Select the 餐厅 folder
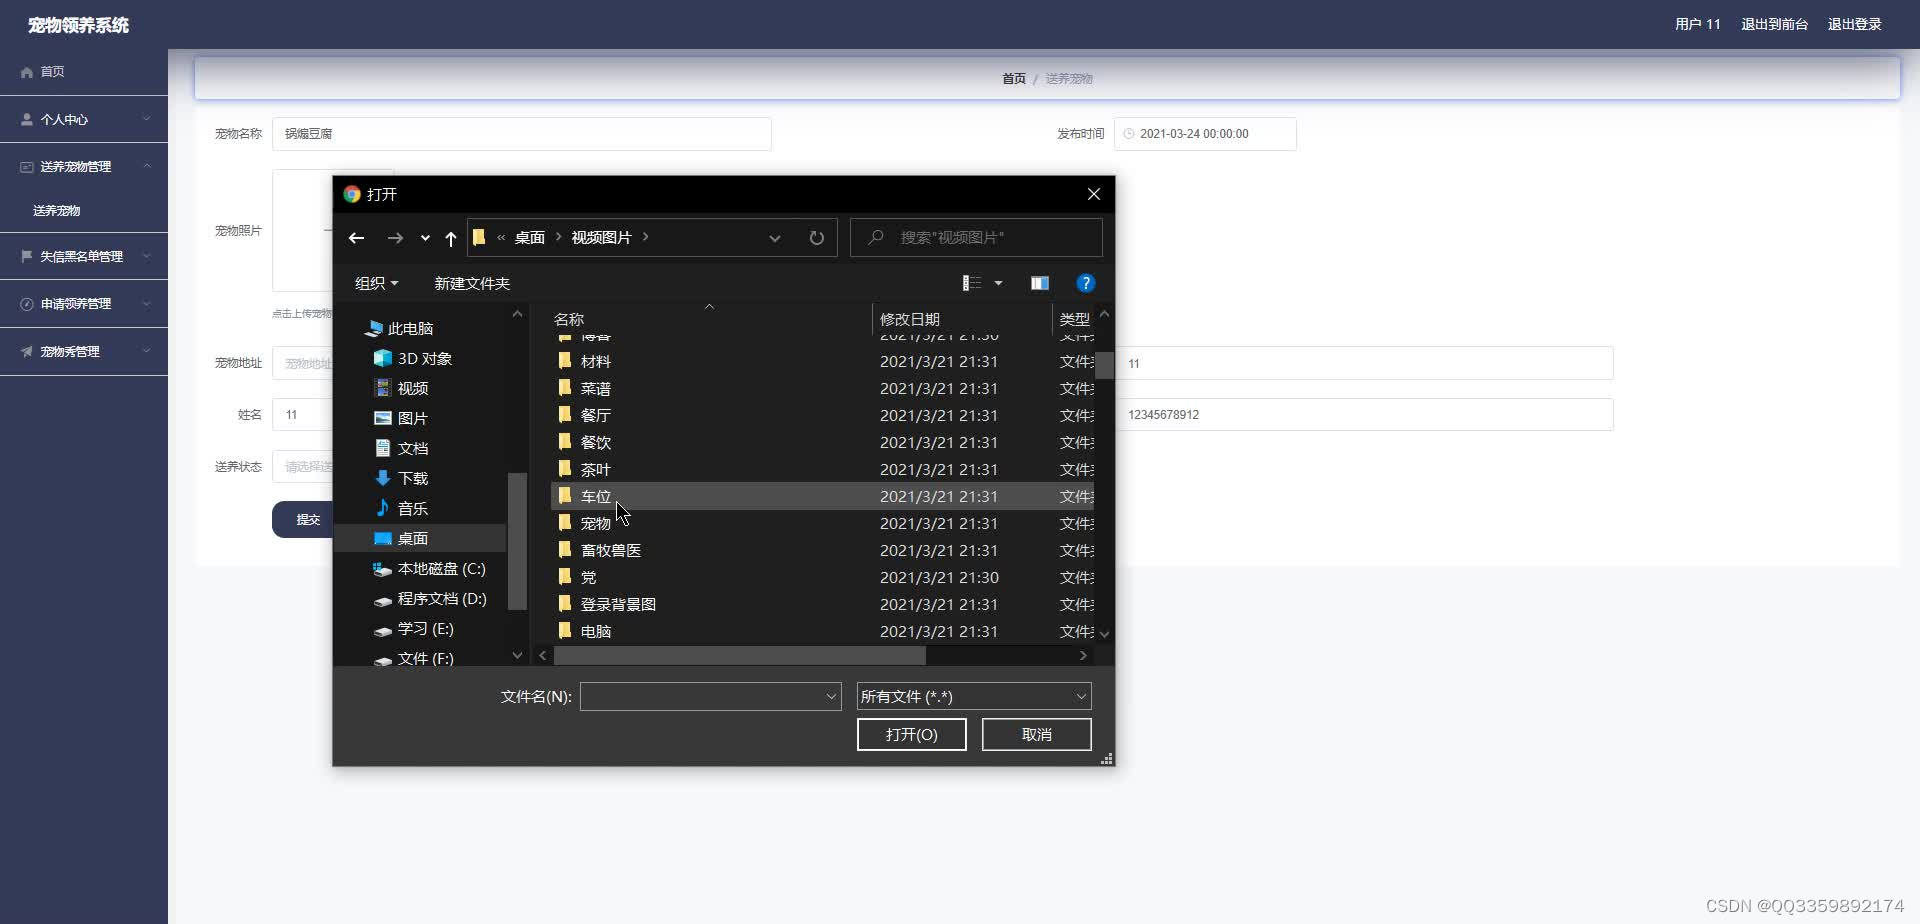 click(x=822, y=415)
